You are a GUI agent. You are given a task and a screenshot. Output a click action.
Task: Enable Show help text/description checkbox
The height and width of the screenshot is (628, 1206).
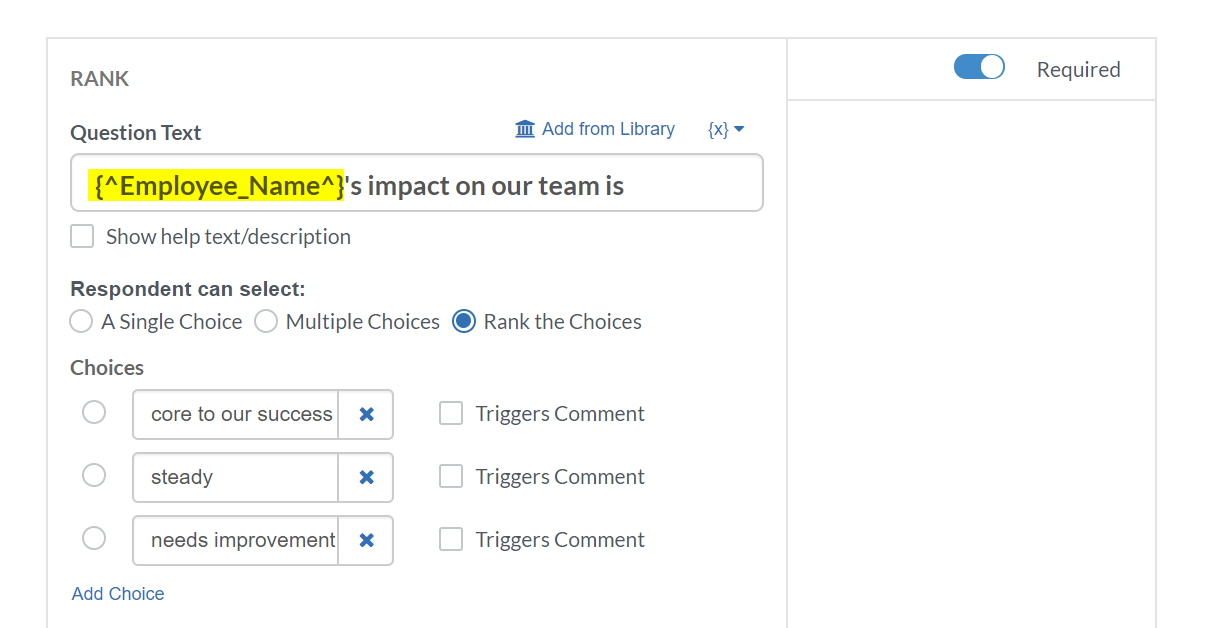coord(82,237)
